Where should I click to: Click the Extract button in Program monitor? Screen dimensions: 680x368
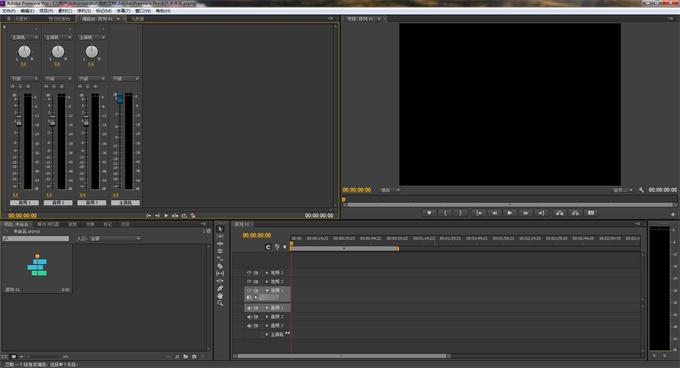tap(575, 213)
